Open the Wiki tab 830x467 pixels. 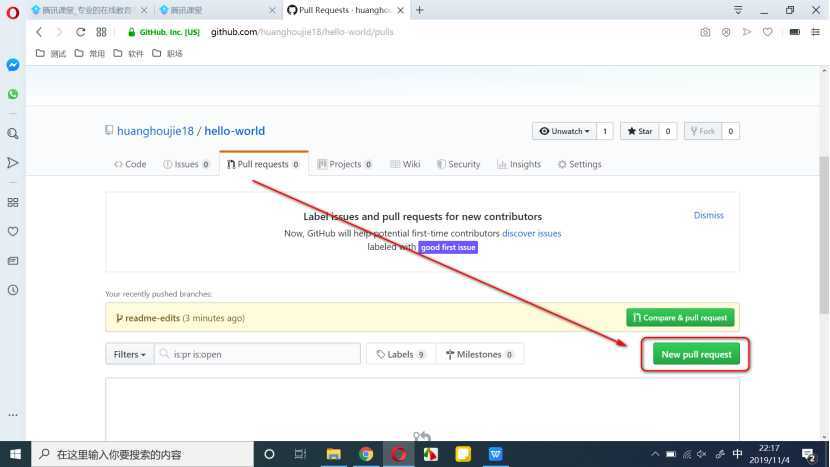(405, 164)
